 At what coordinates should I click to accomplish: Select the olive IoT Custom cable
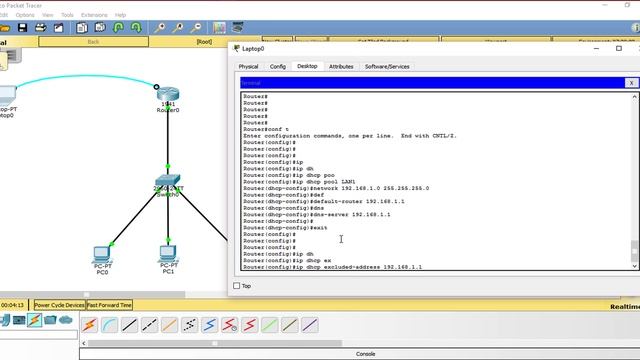[x=289, y=325]
